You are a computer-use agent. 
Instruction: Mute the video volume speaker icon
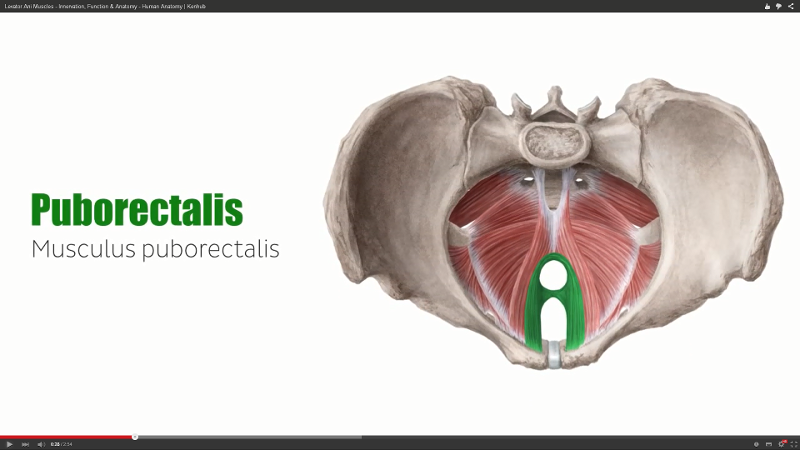40,444
